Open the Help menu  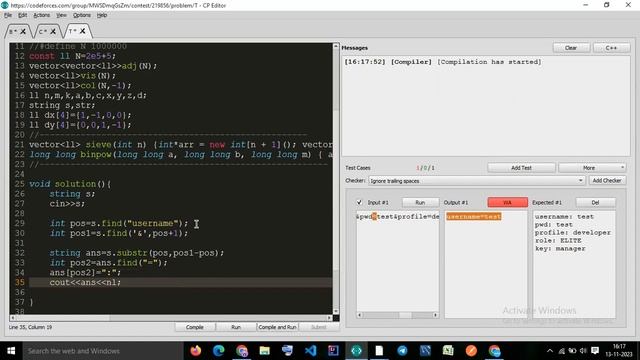pyautogui.click(x=102, y=15)
